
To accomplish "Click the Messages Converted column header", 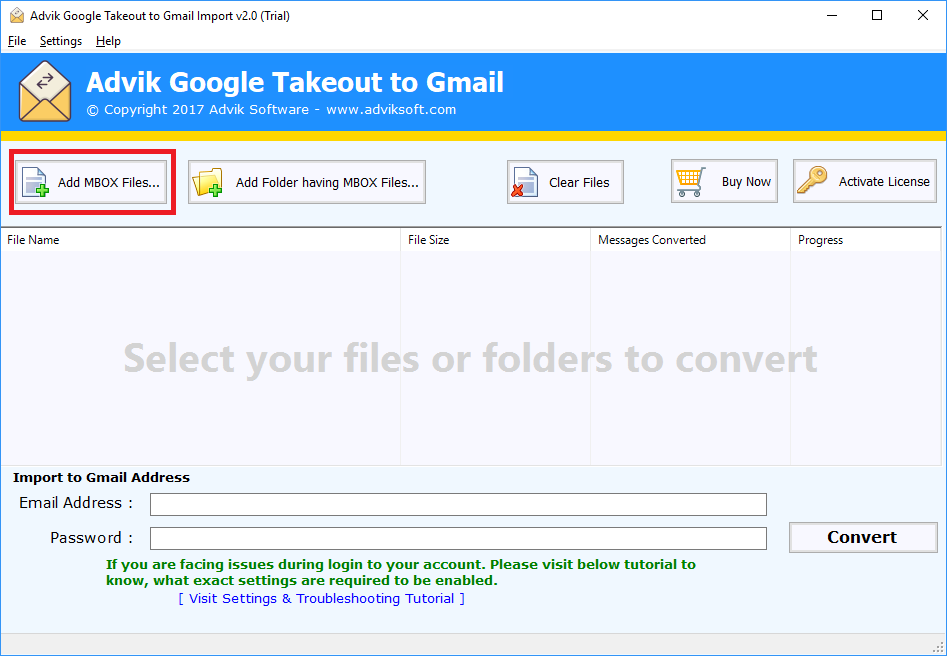I will tap(690, 240).
